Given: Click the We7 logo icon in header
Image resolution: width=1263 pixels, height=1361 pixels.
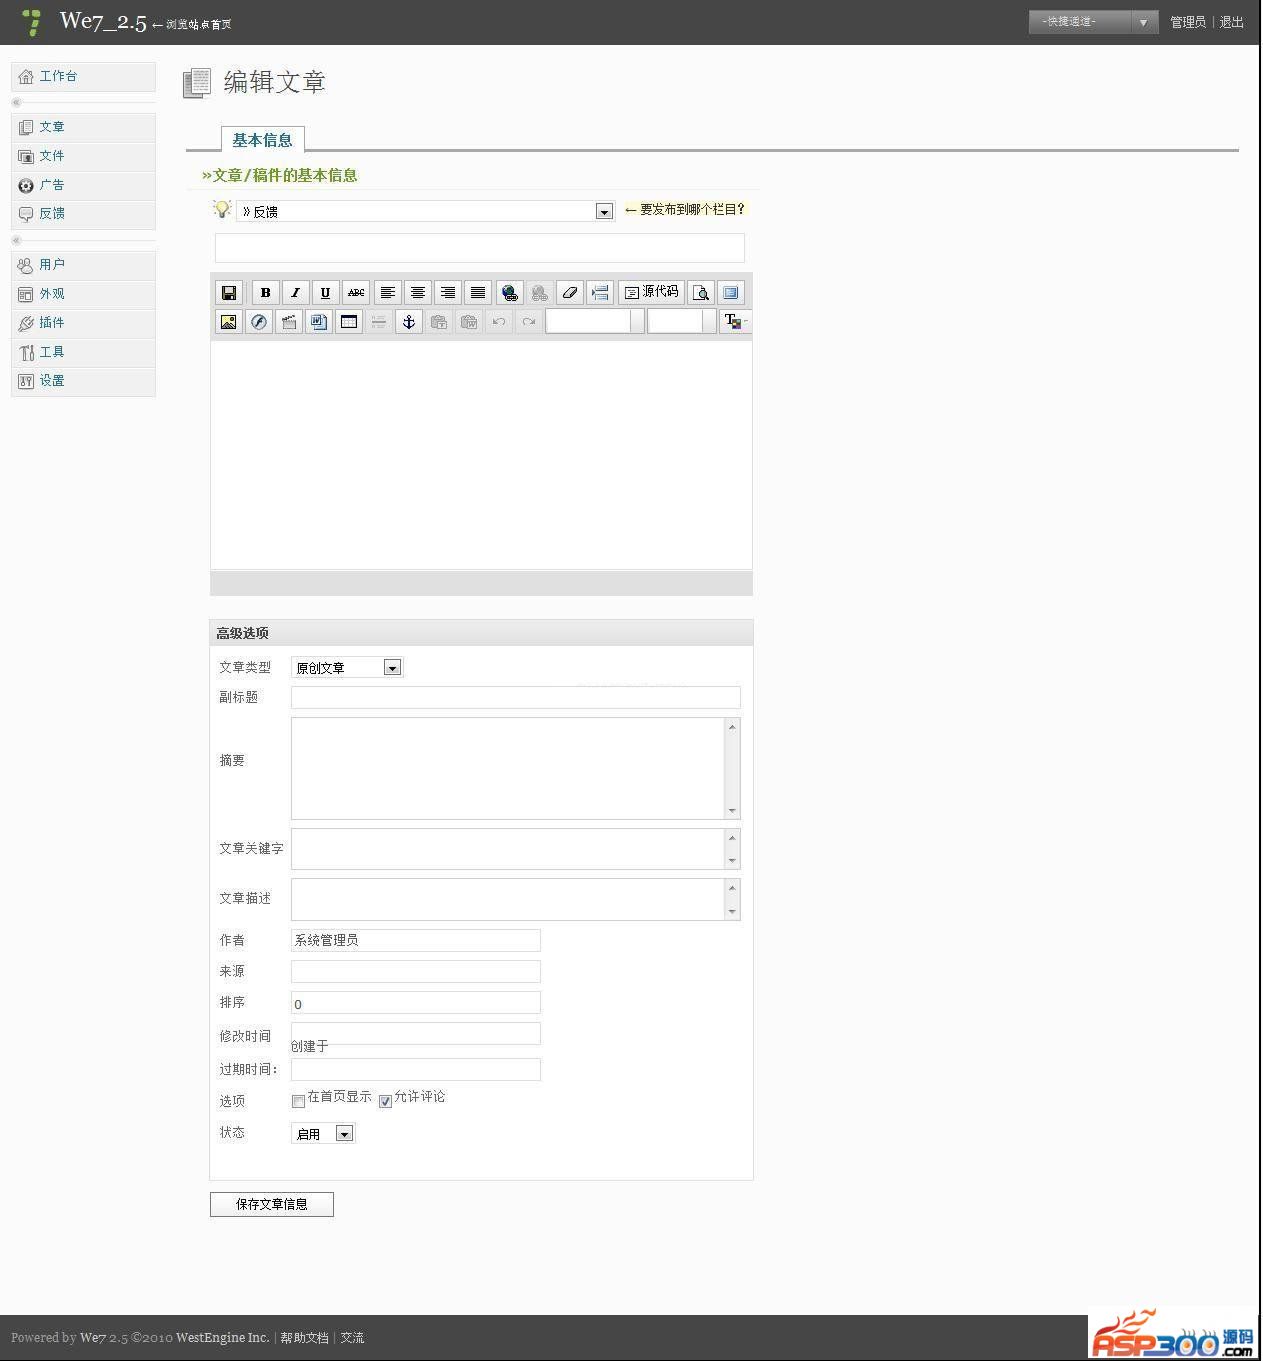Looking at the screenshot, I should pos(32,22).
